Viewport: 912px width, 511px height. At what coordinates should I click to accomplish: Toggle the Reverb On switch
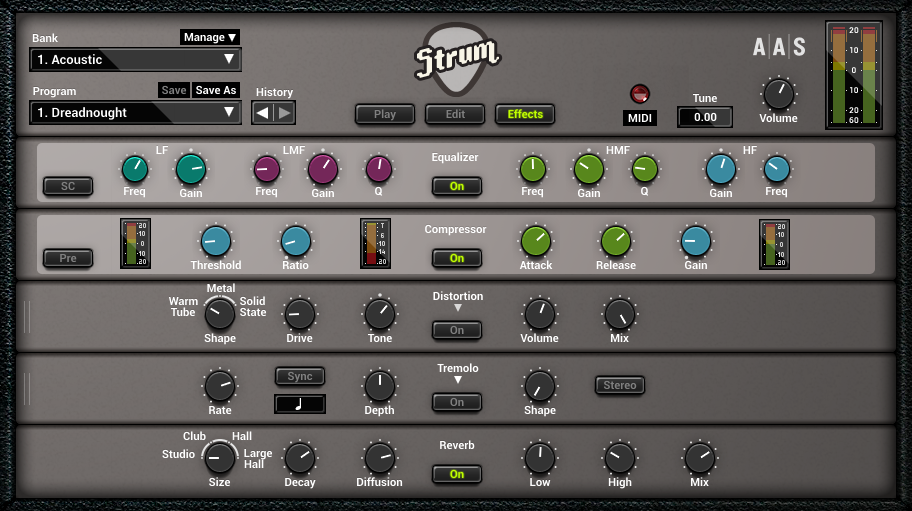coord(457,474)
